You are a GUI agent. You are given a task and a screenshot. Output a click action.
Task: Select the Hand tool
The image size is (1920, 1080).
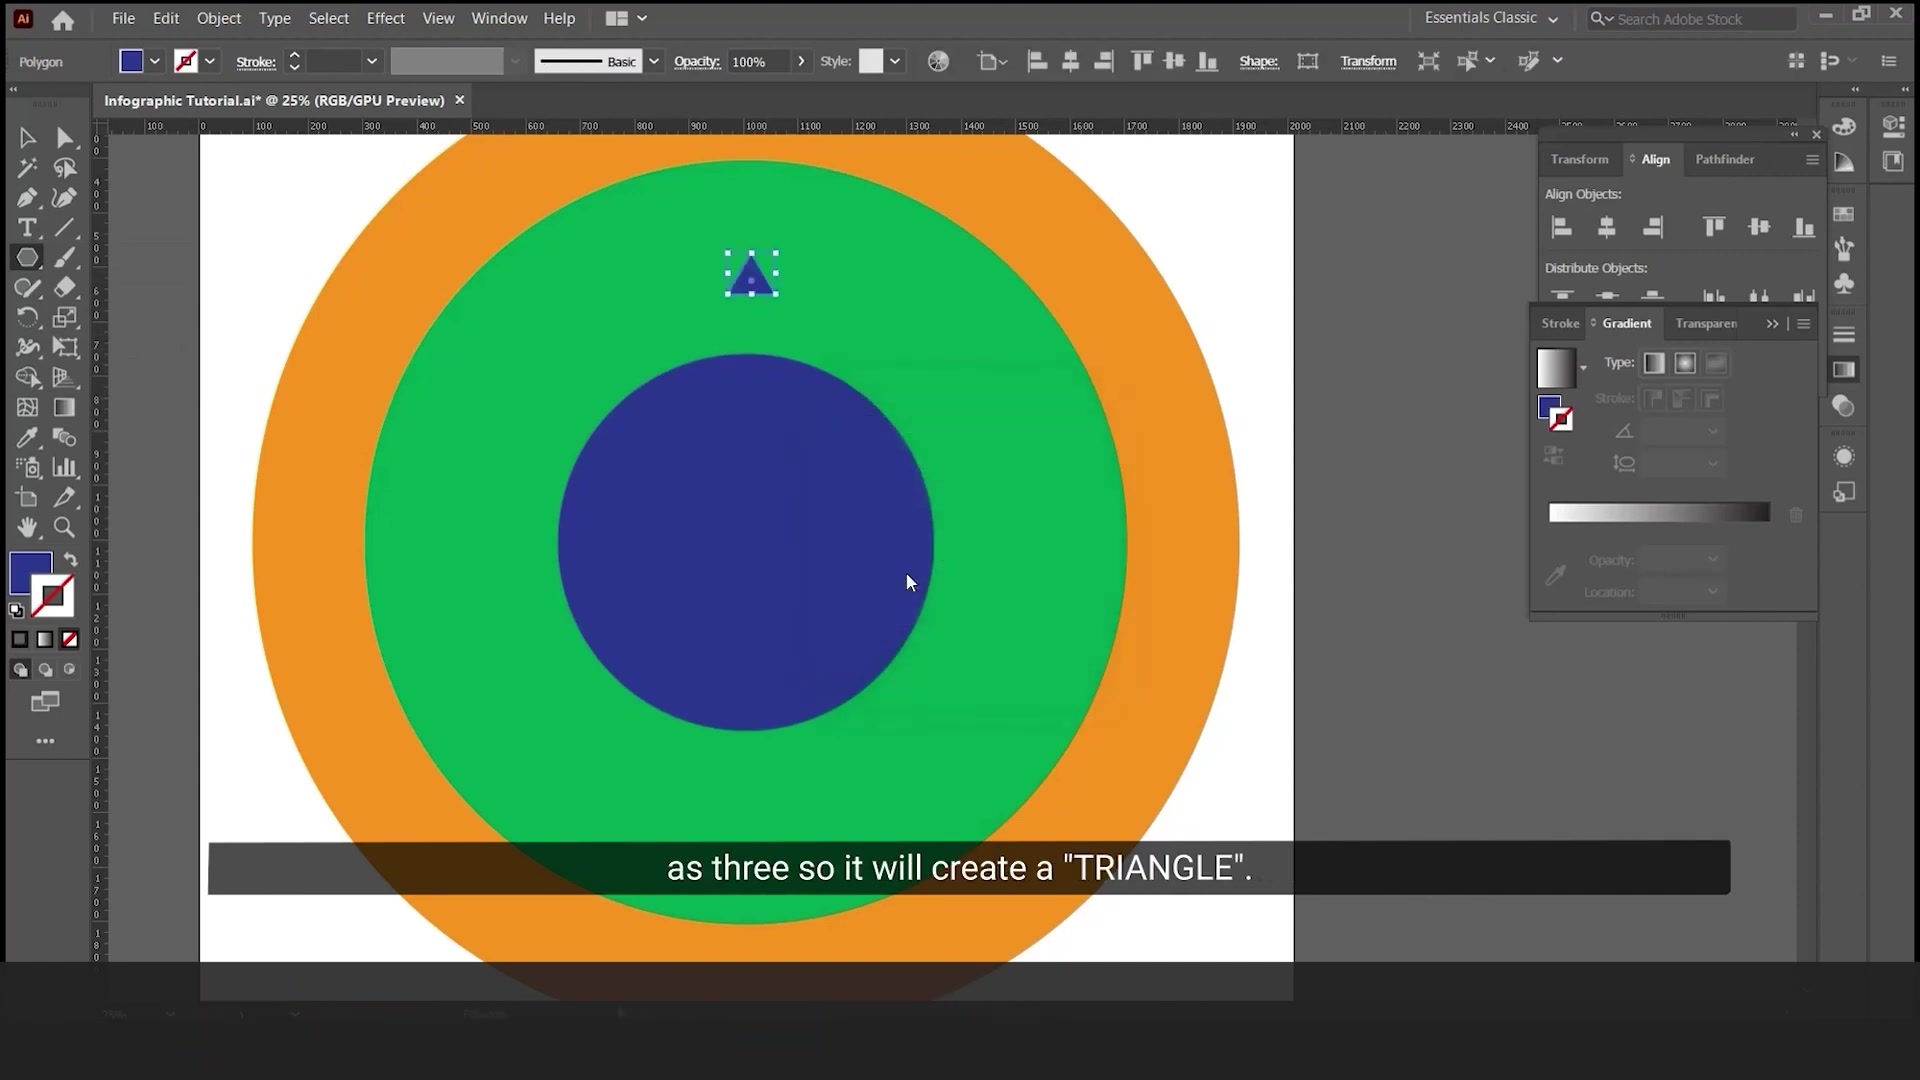click(x=27, y=527)
